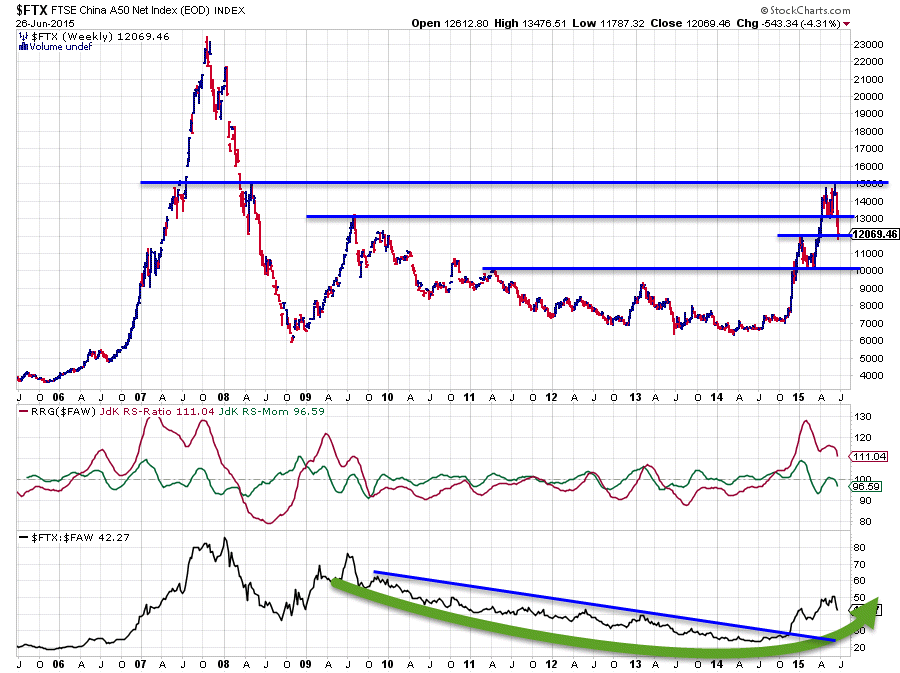Screen dimensions: 900x673
Task: Click the Low 11787.32 value
Action: [608, 24]
